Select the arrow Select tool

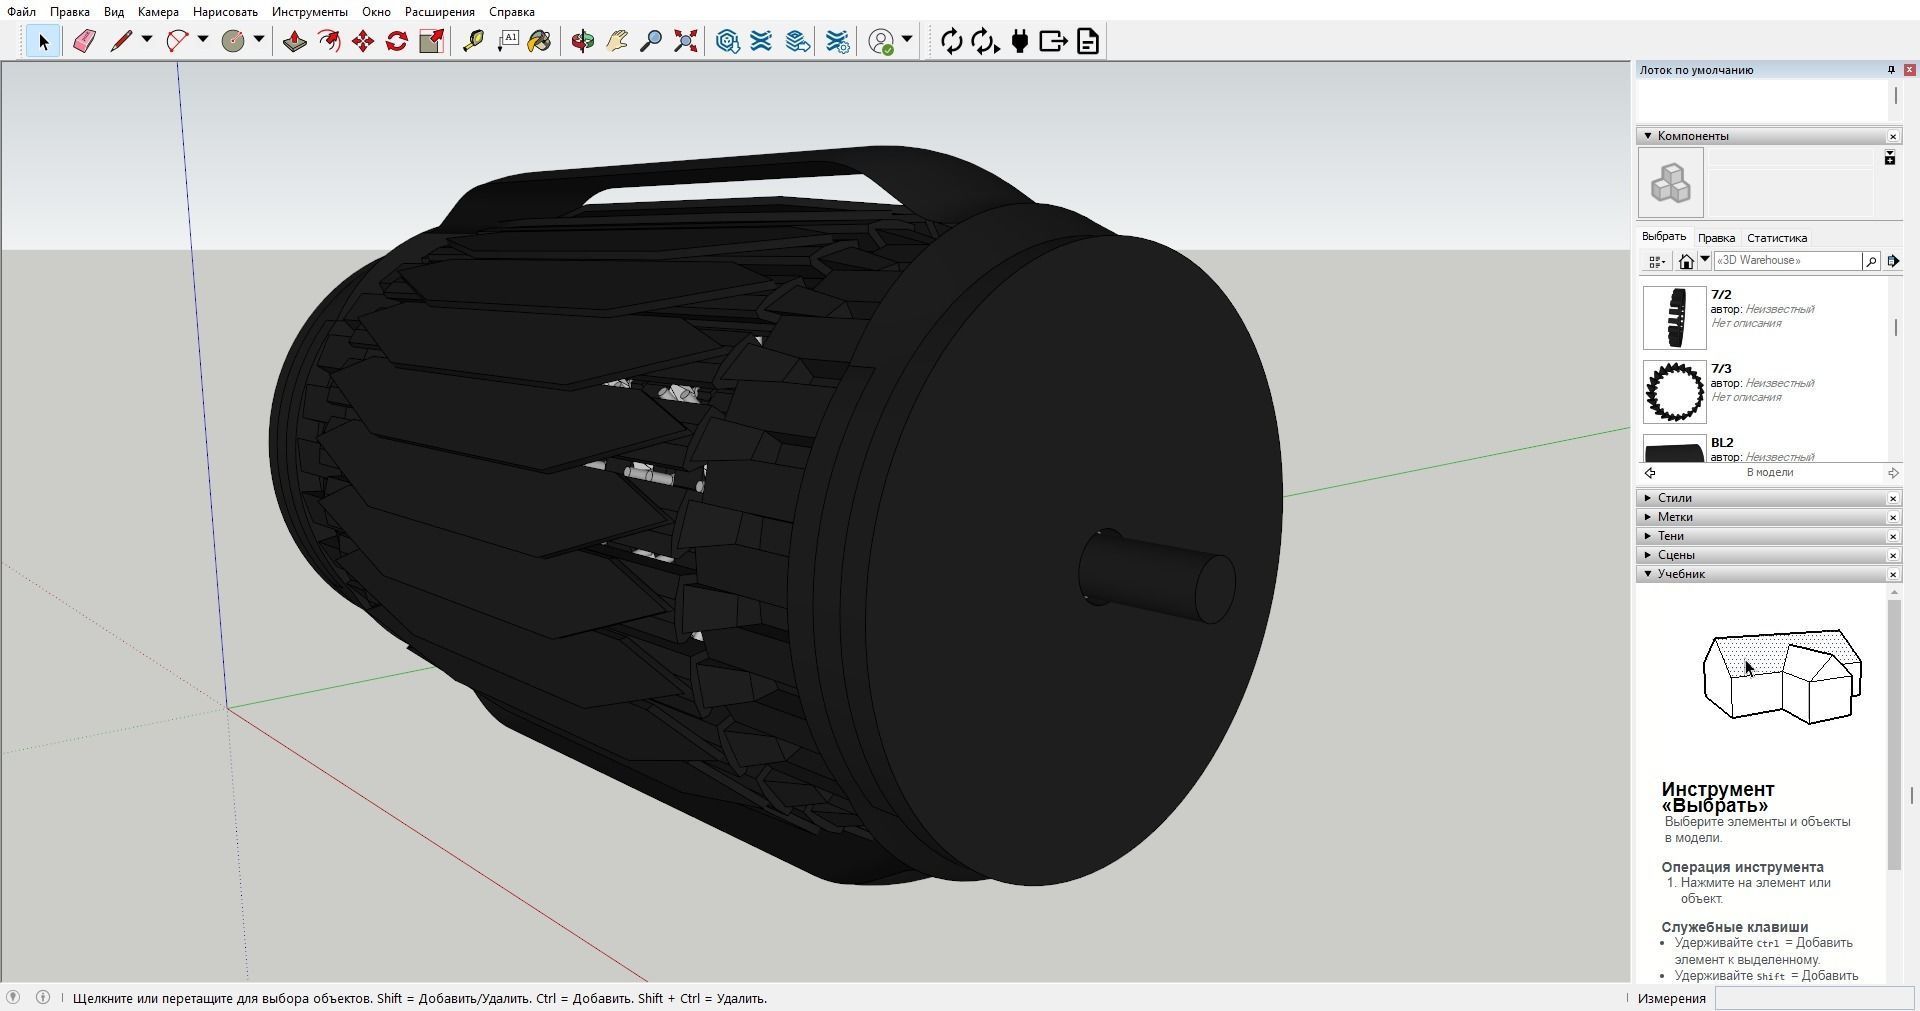(43, 41)
